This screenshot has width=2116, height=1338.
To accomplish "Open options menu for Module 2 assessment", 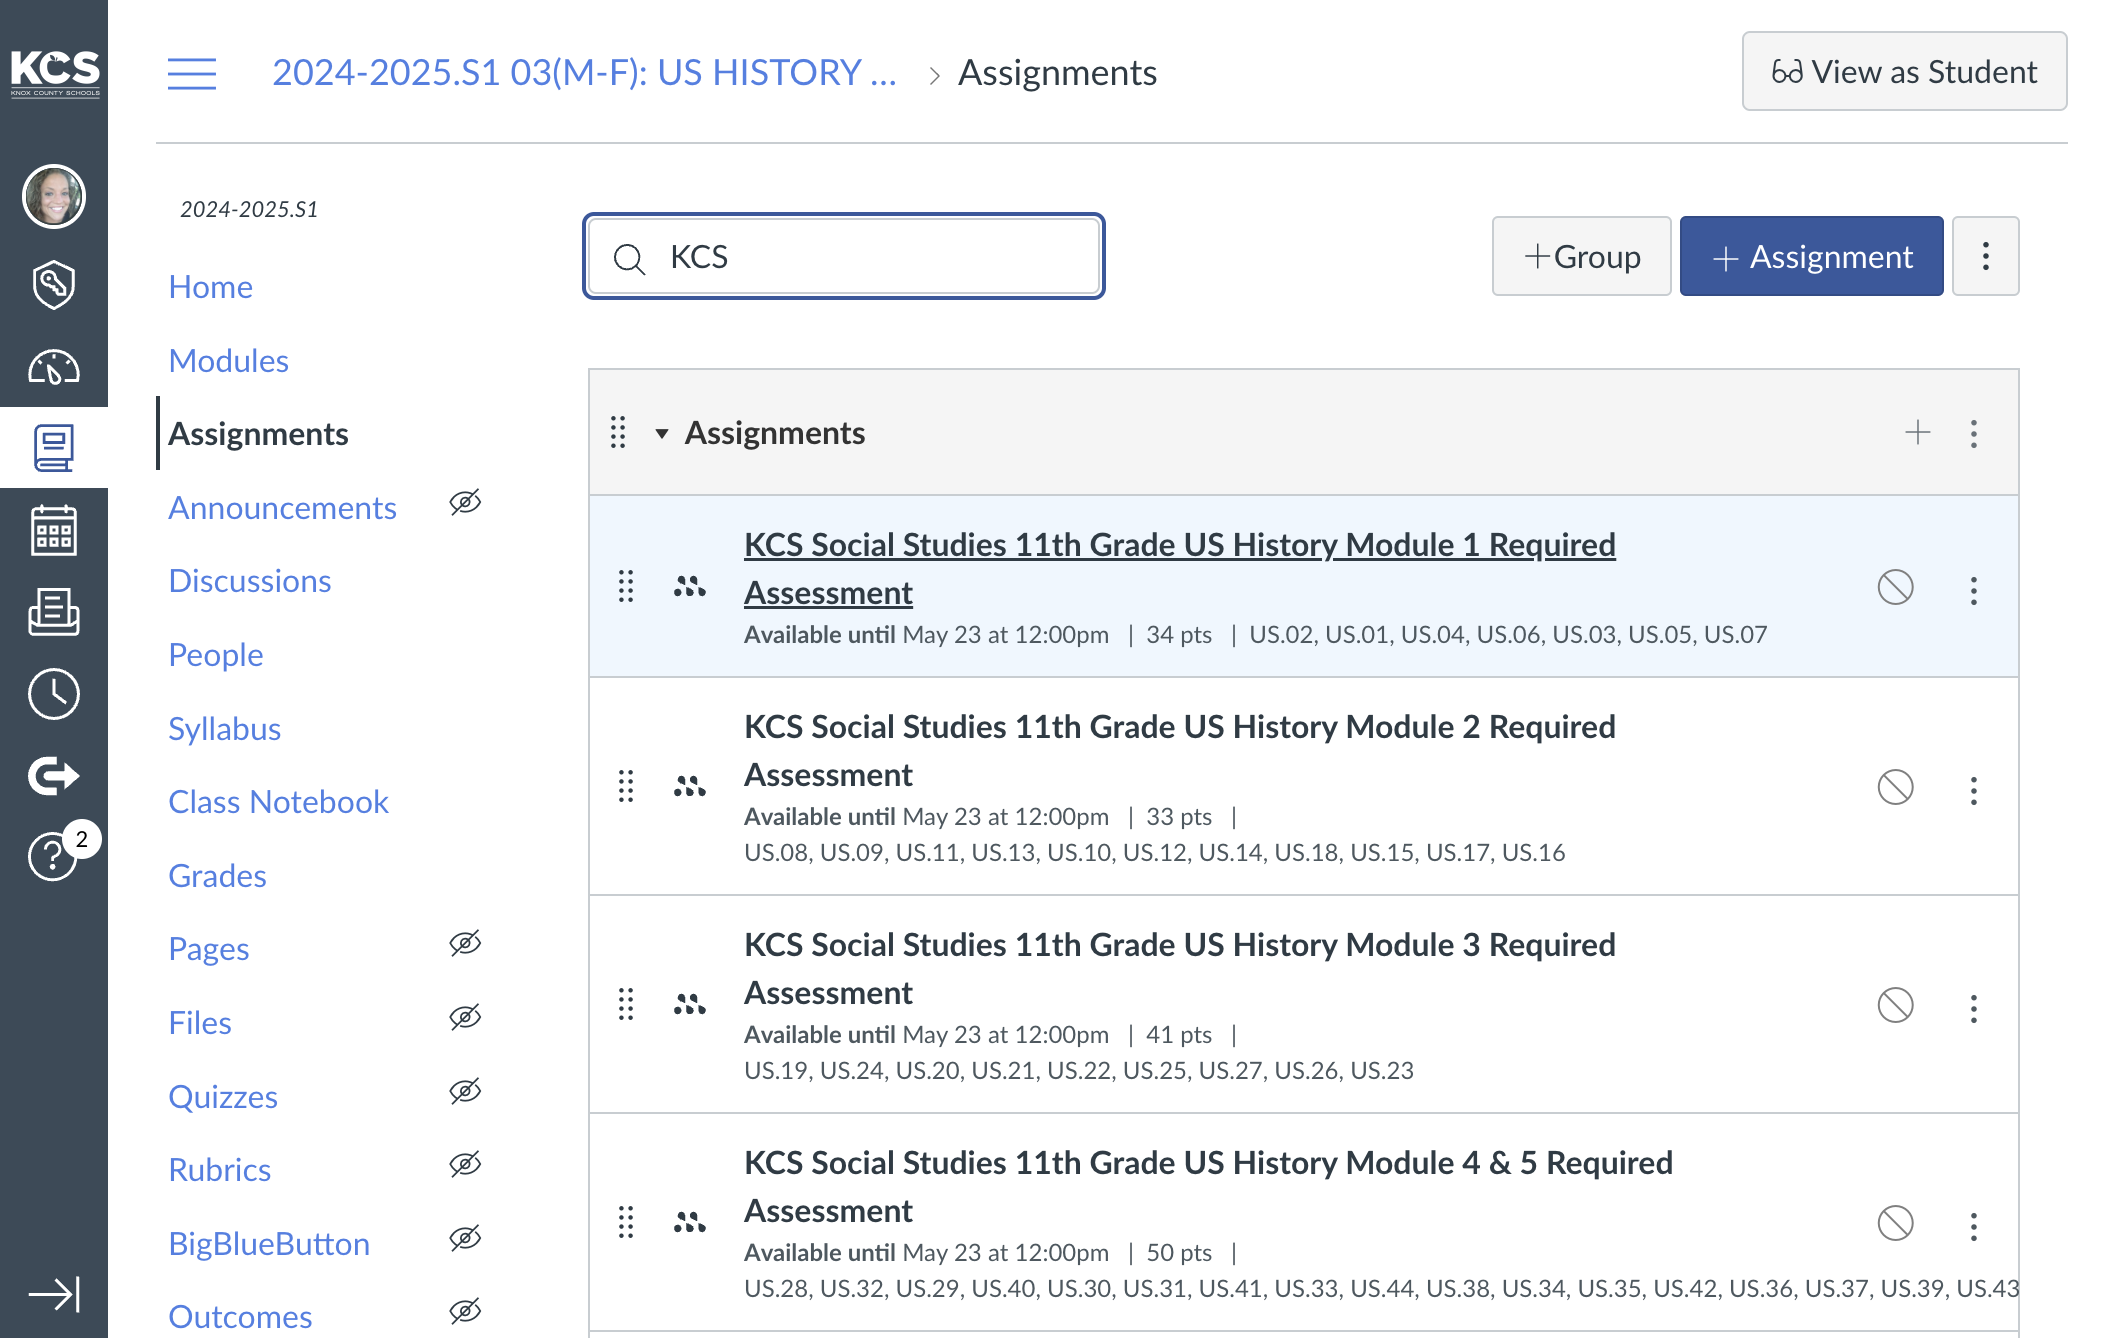I will pyautogui.click(x=1973, y=790).
